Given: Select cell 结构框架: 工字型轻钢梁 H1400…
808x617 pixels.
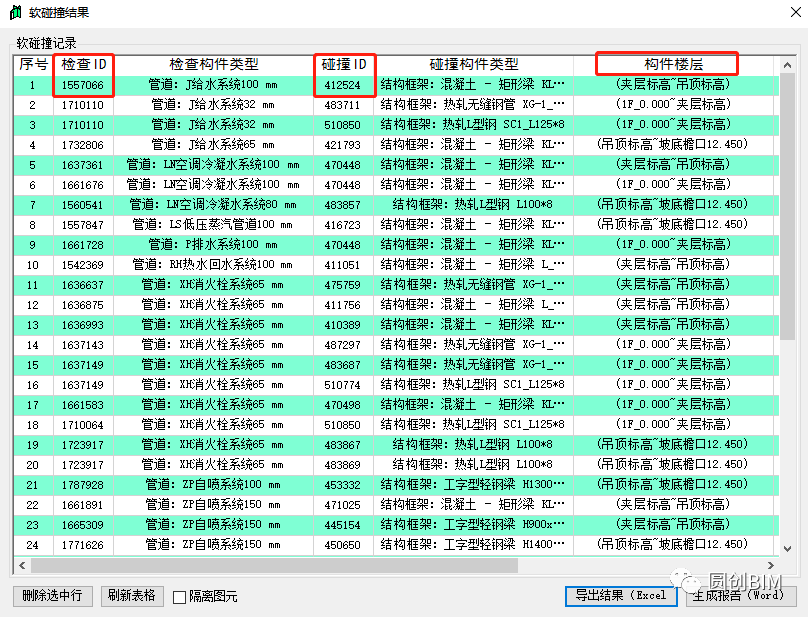Looking at the screenshot, I should pos(474,545).
